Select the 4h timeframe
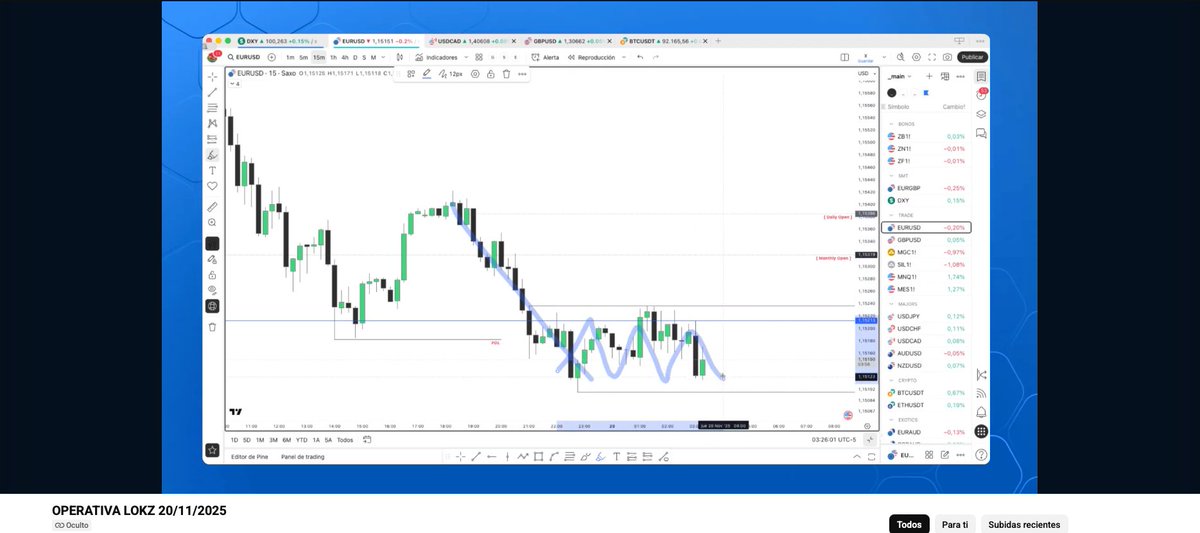Image resolution: width=1200 pixels, height=533 pixels. (x=344, y=57)
